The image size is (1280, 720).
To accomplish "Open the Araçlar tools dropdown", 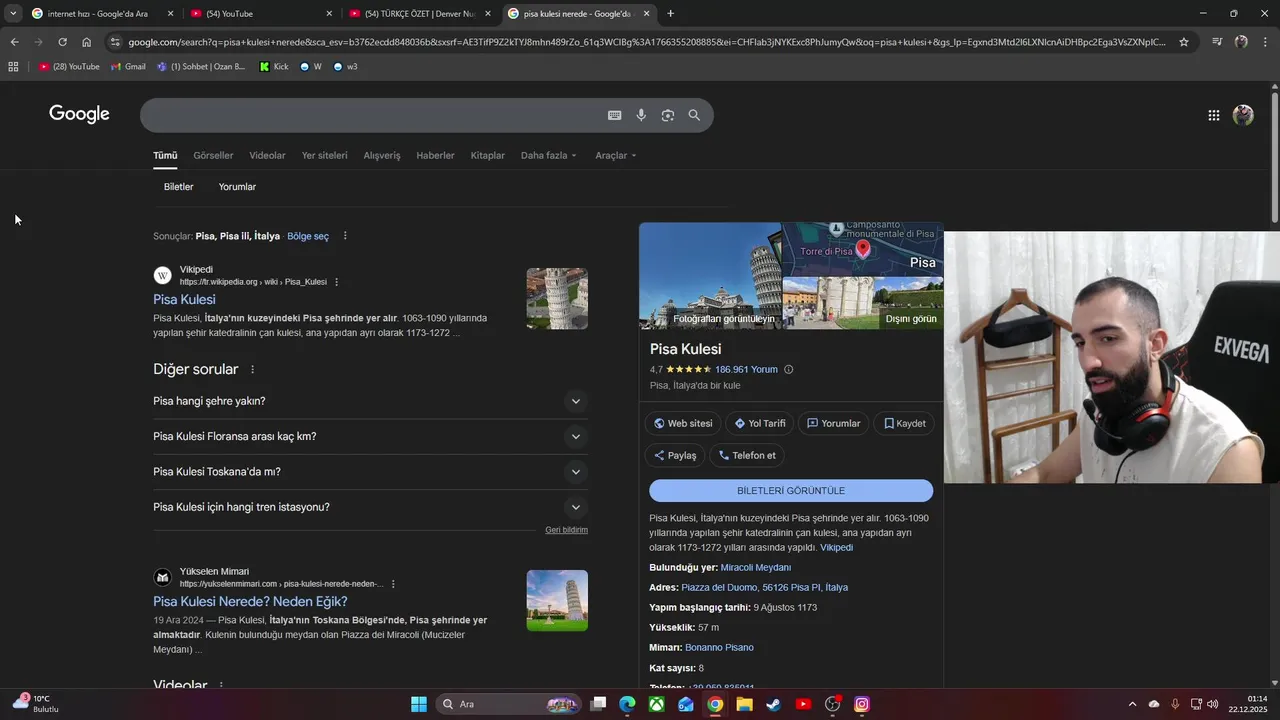I will (615, 155).
